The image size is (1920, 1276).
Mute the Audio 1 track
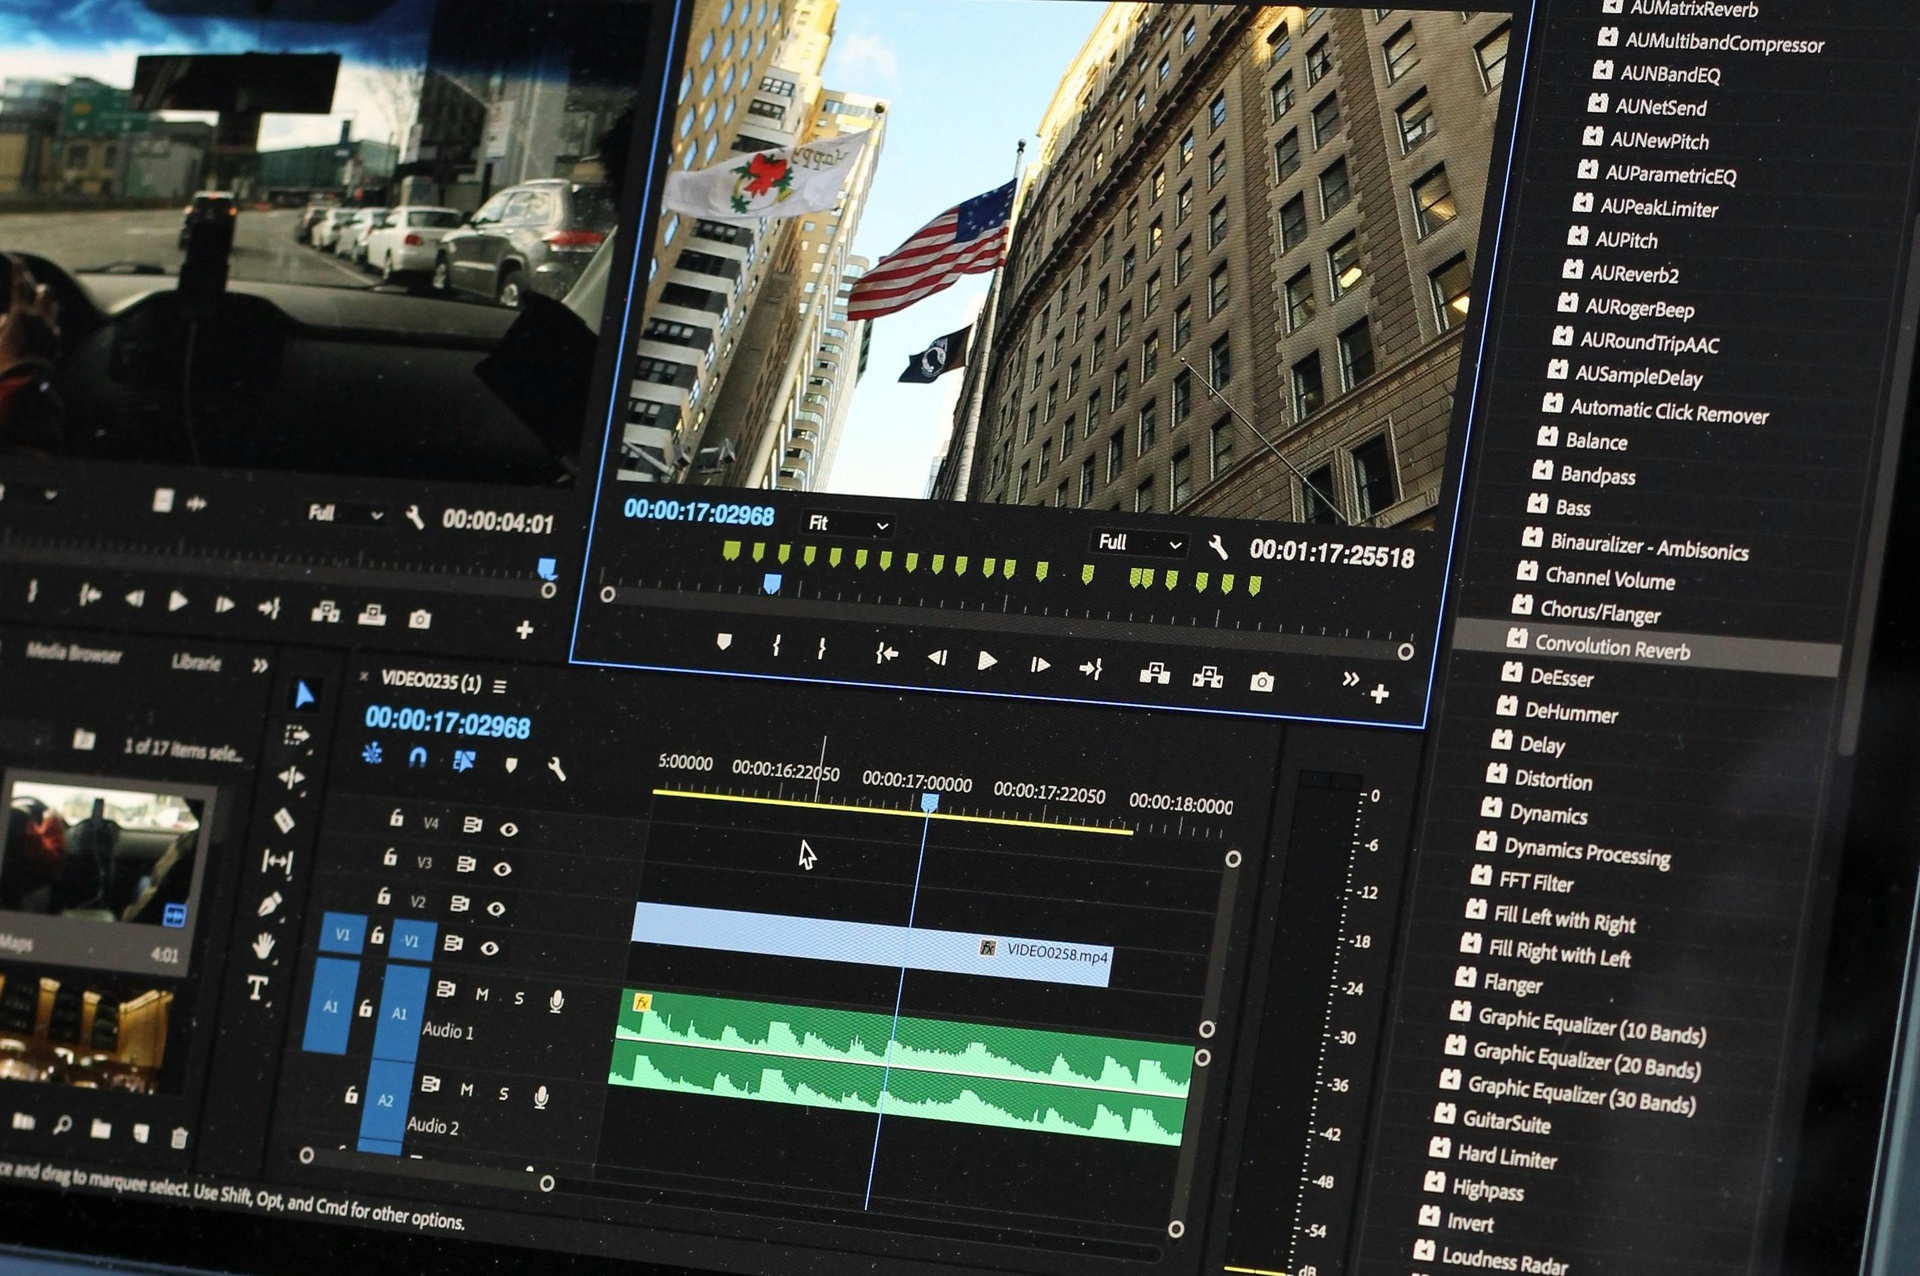click(x=483, y=994)
